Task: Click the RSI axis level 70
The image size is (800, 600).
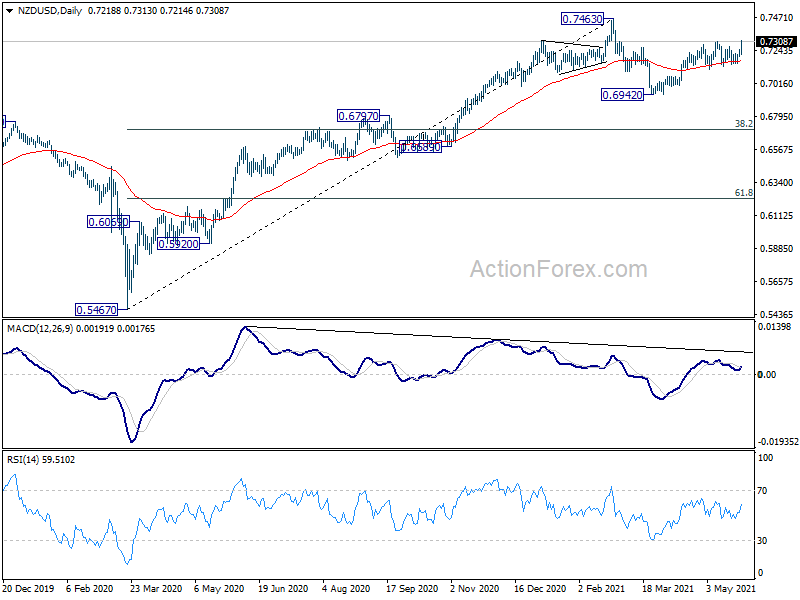Action: pyautogui.click(x=762, y=491)
